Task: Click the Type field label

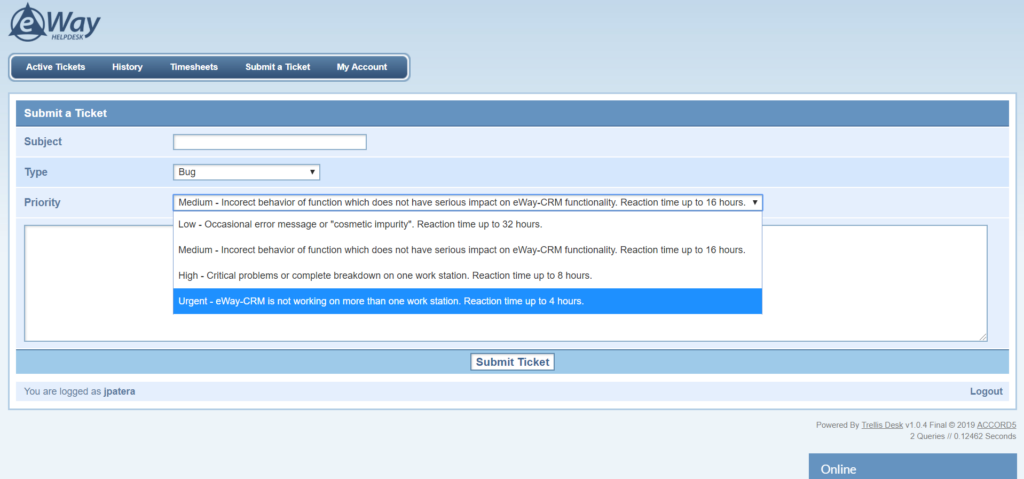Action: coord(36,173)
